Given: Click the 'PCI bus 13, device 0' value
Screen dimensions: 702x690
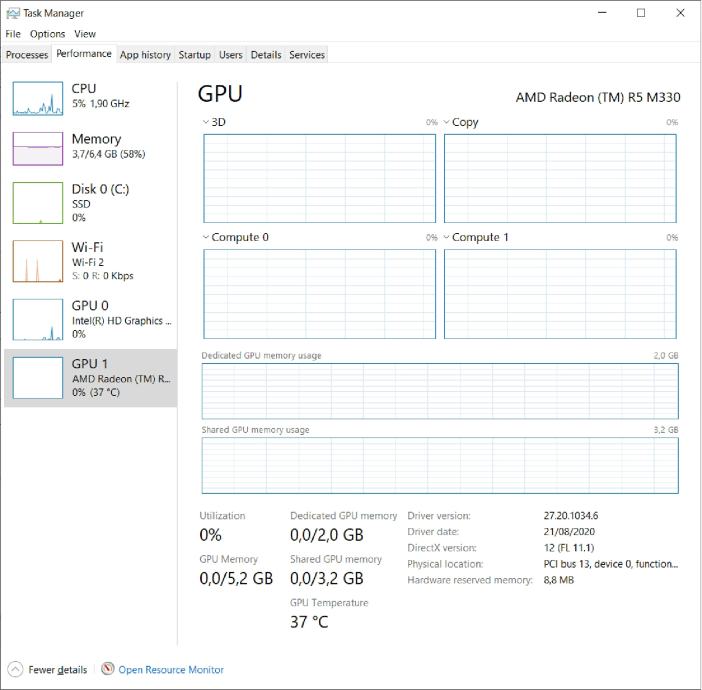Looking at the screenshot, I should (x=611, y=564).
